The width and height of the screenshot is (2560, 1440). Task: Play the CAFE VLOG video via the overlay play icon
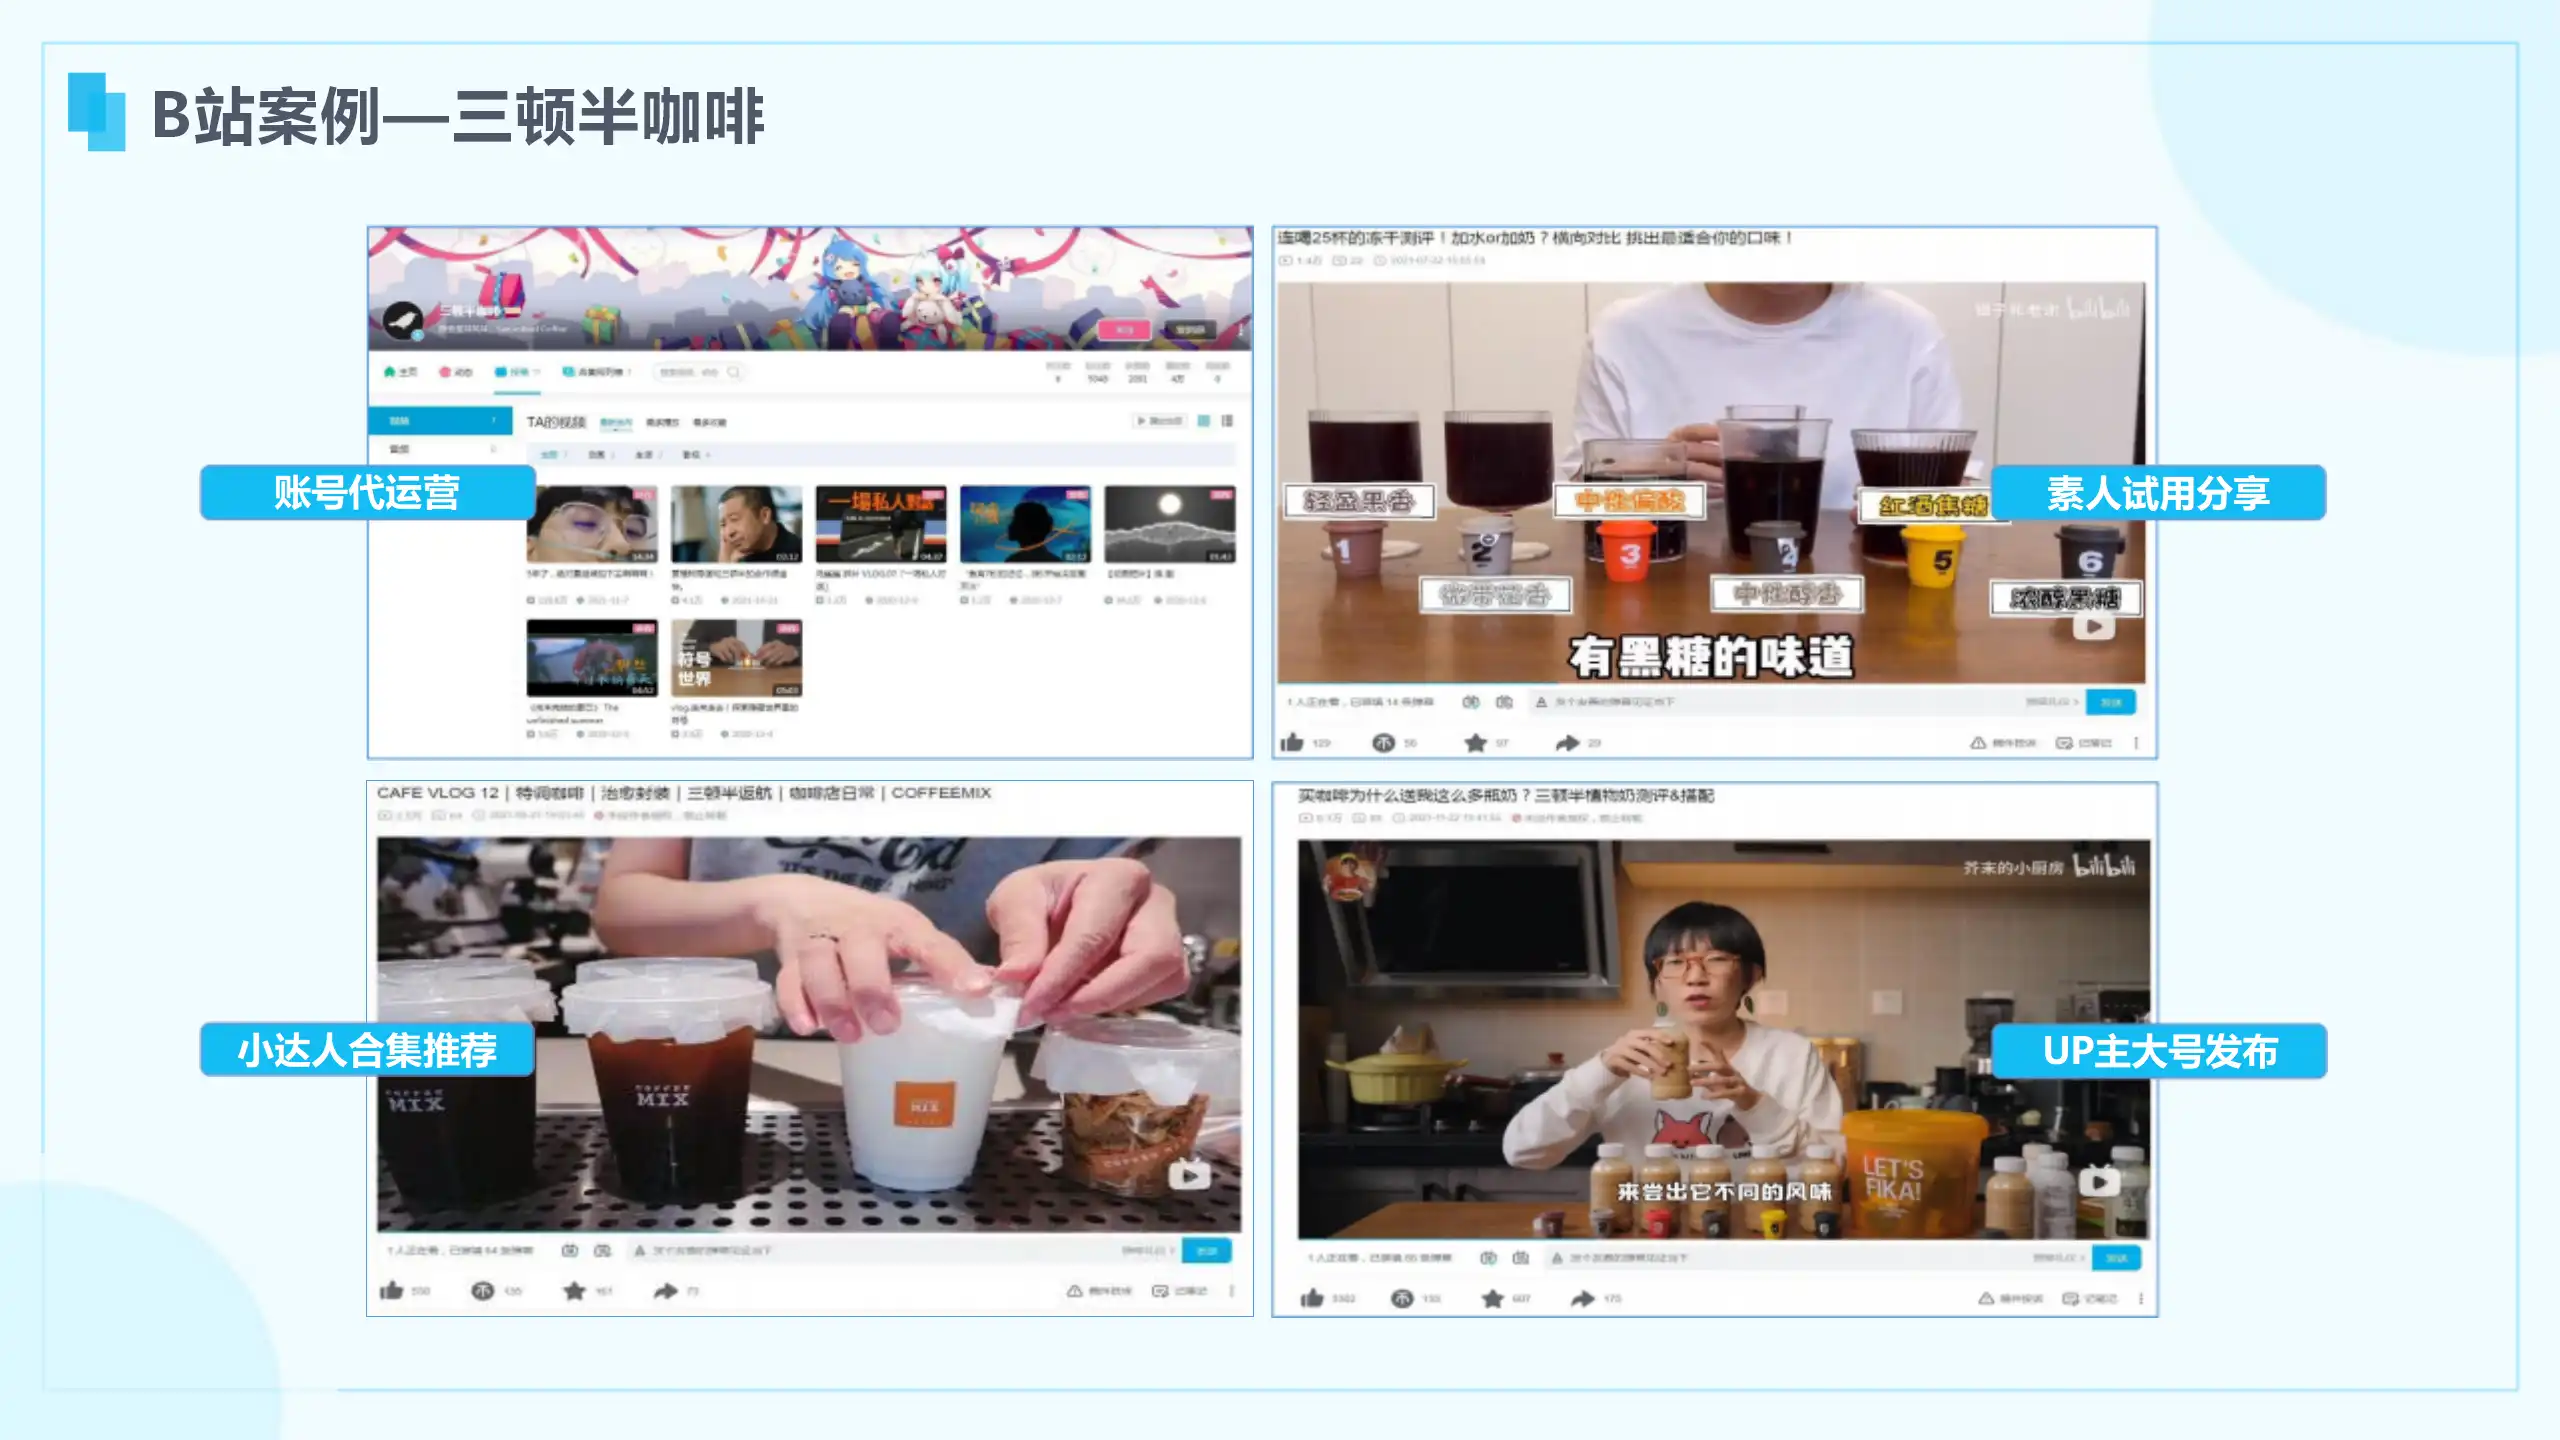coord(1190,1175)
